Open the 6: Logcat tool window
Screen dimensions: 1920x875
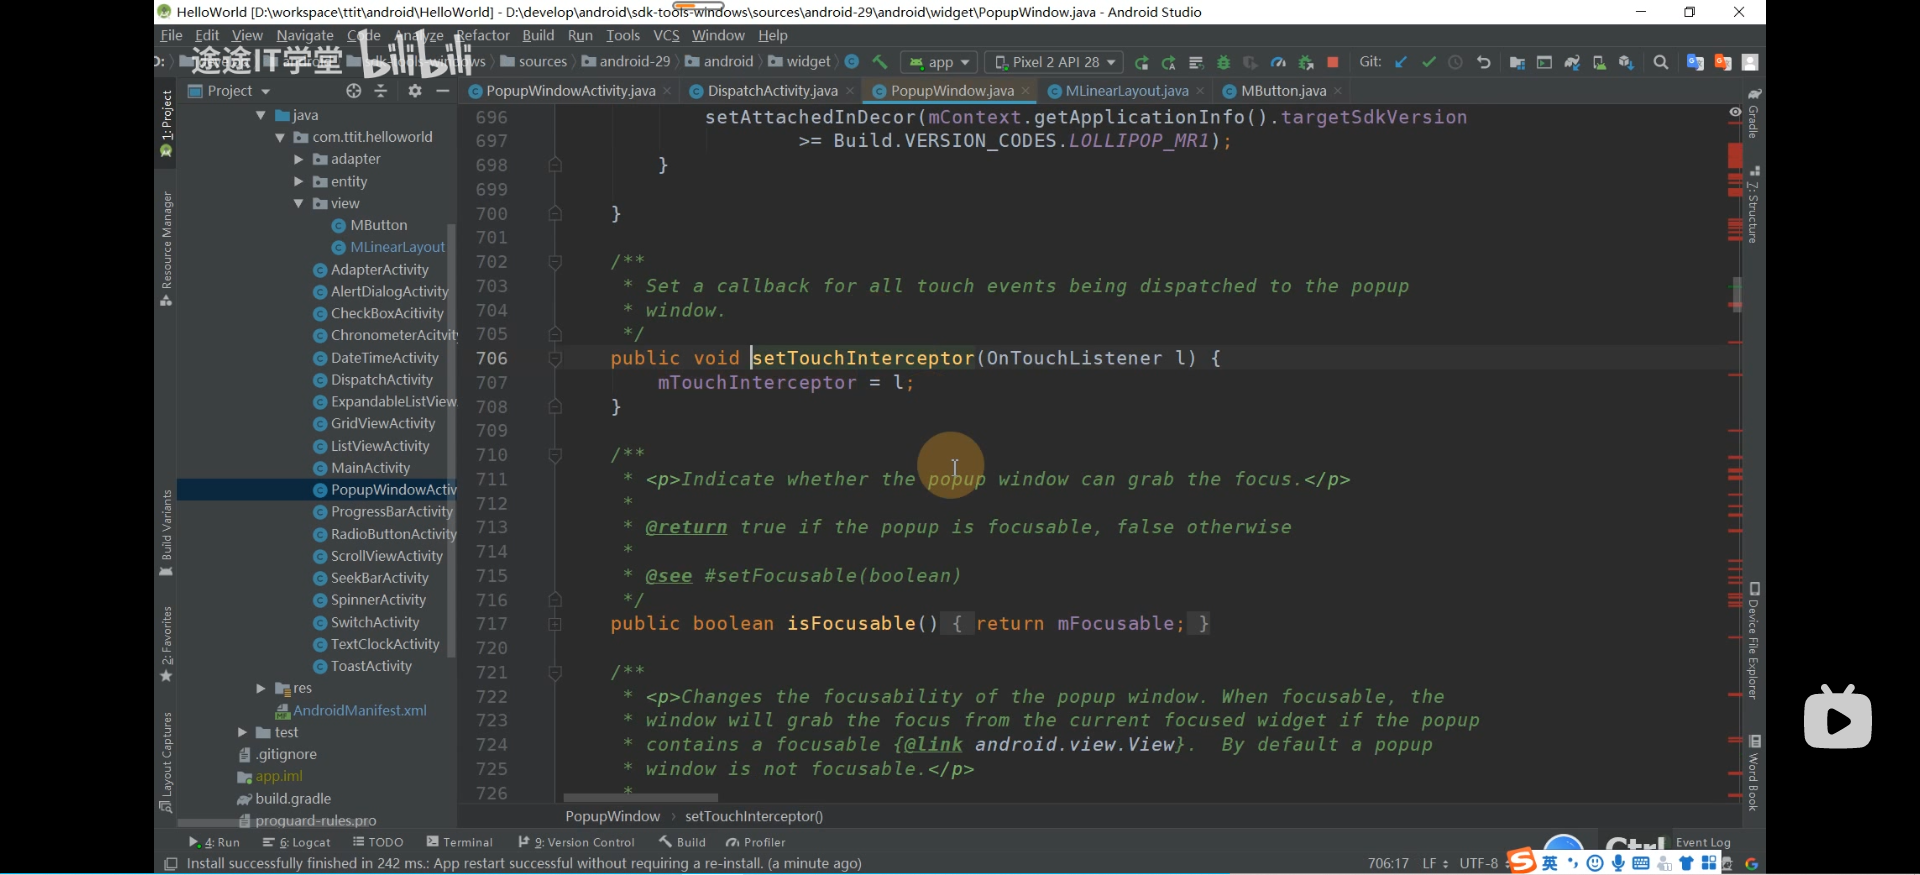click(x=296, y=842)
